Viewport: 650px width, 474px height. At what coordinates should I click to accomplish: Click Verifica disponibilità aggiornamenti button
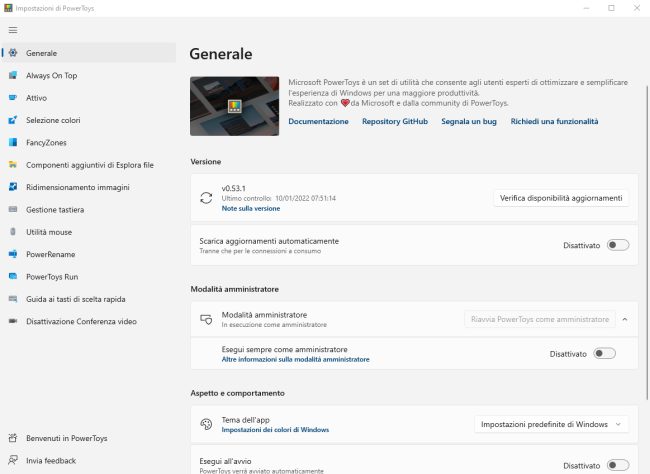[x=561, y=198]
